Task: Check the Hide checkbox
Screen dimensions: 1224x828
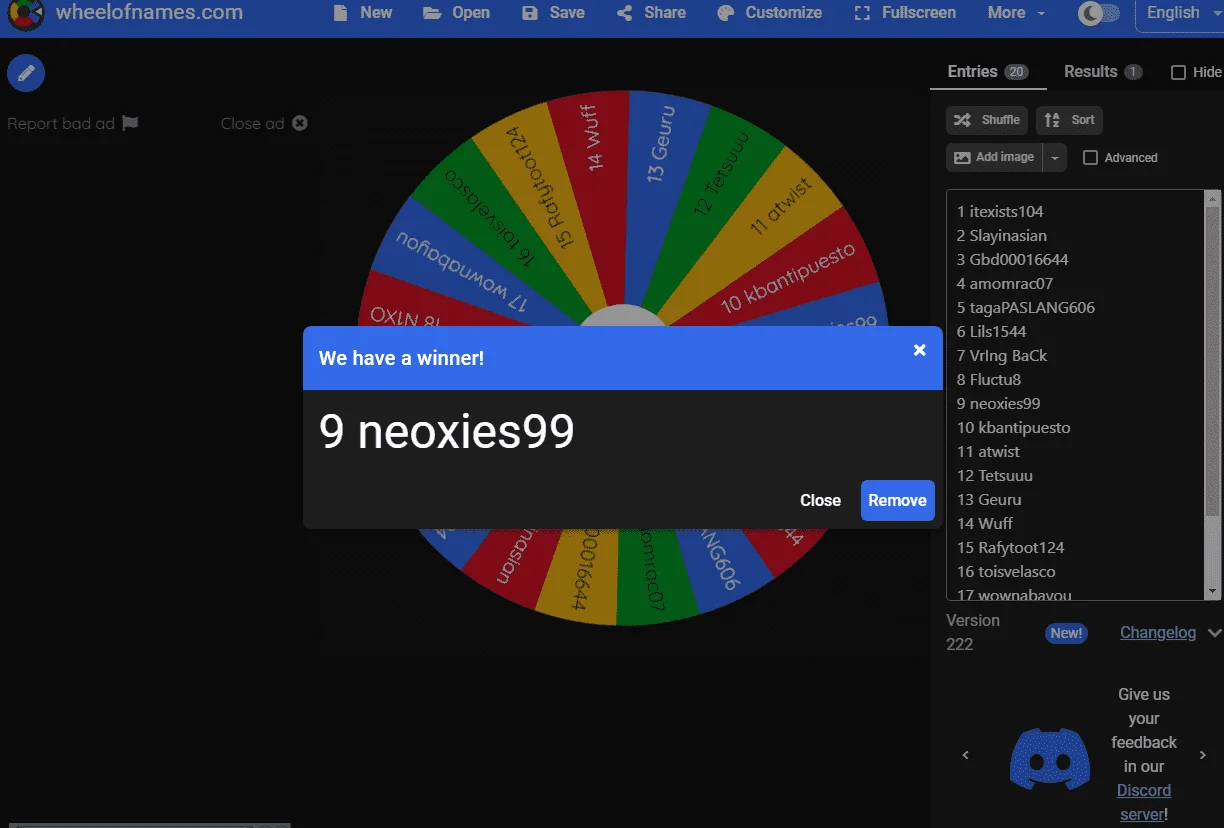Action: 1178,72
